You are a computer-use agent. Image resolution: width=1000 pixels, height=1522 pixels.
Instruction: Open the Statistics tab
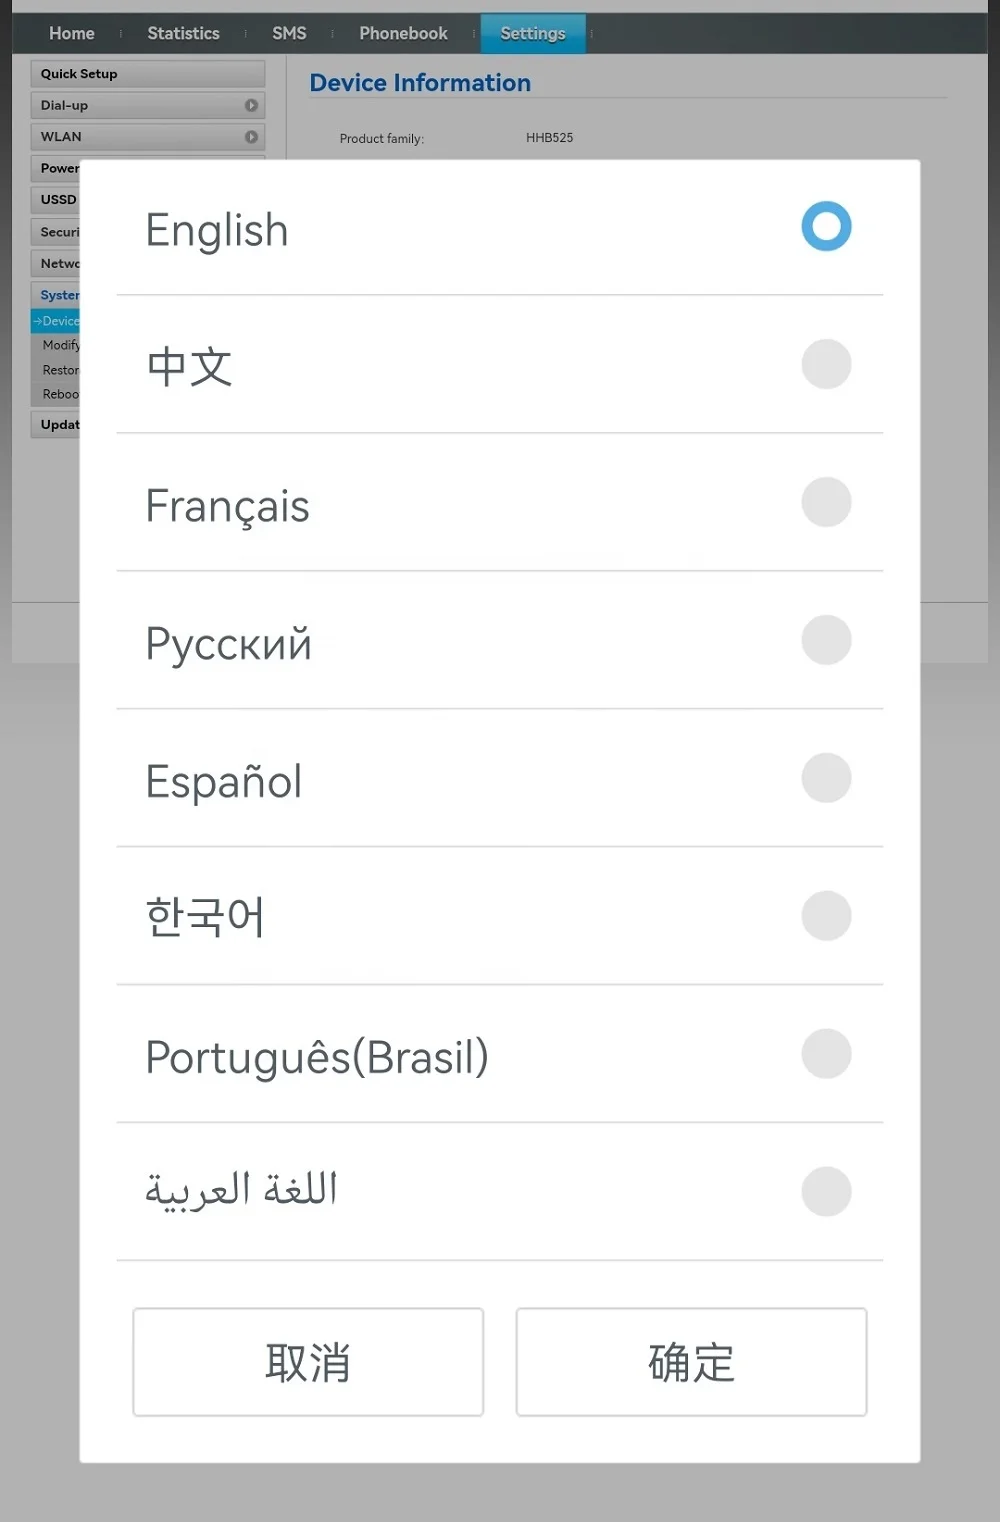point(183,33)
